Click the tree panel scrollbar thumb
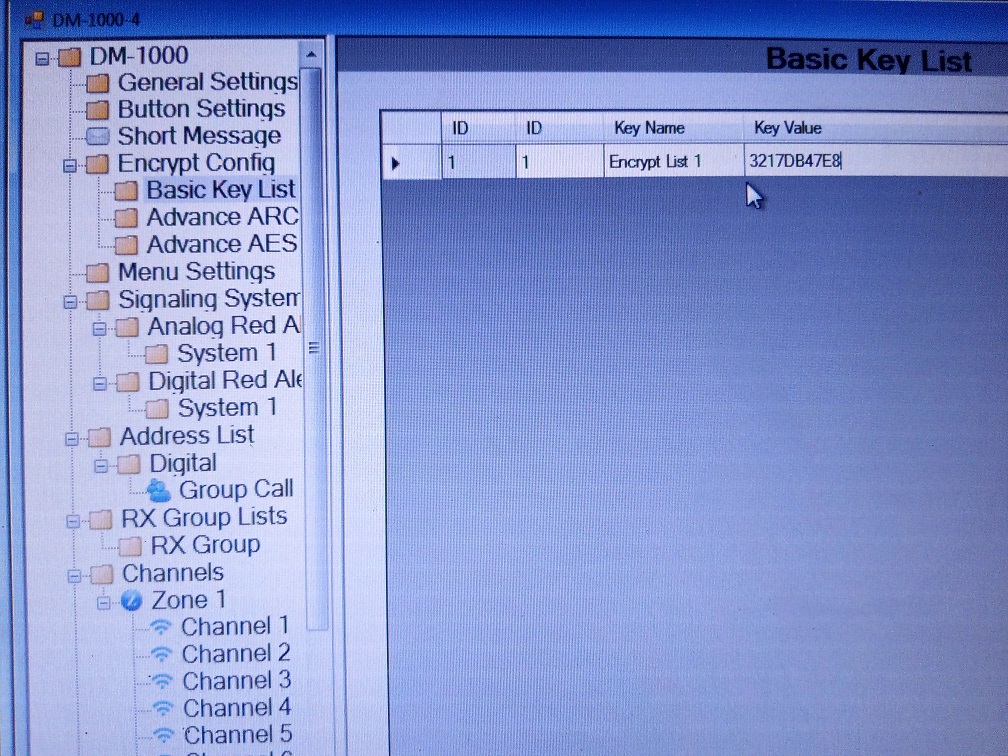Viewport: 1008px width, 756px height. (314, 348)
